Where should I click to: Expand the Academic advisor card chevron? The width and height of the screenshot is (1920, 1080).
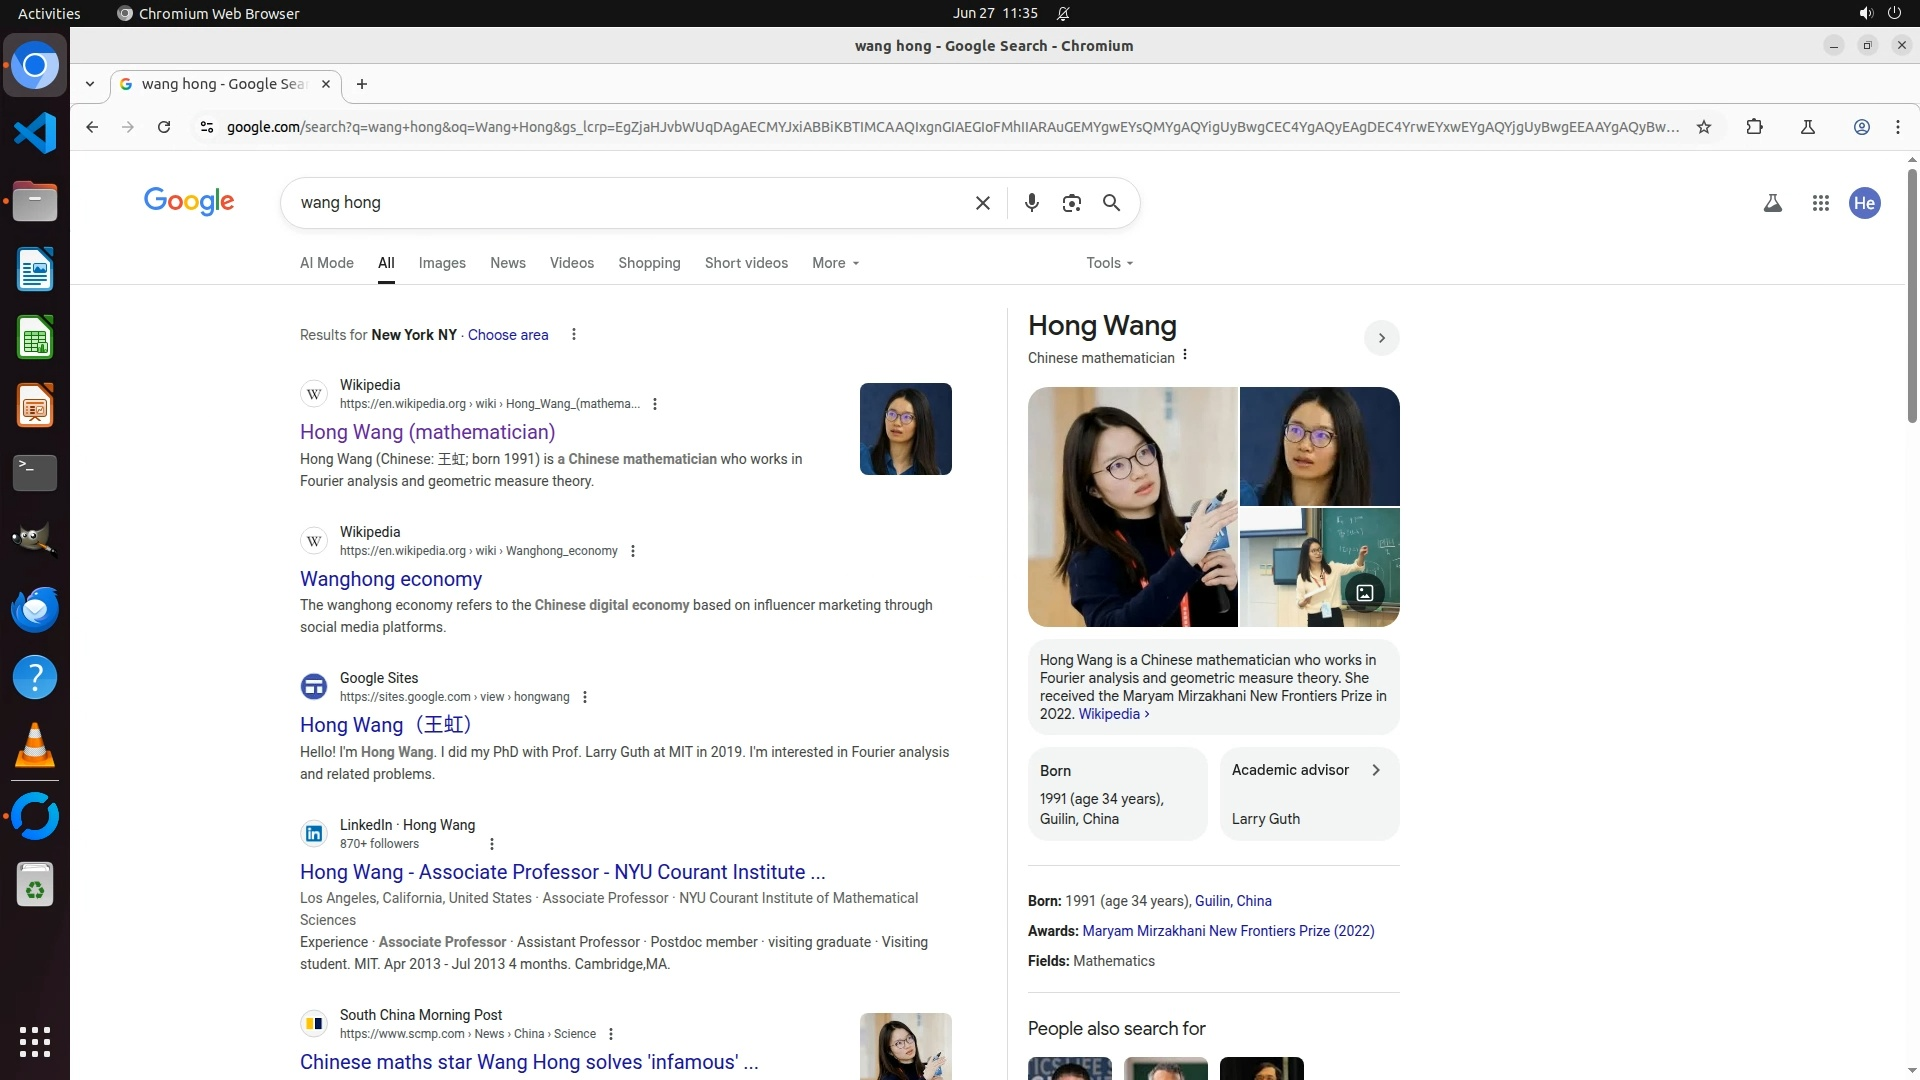(x=1376, y=770)
